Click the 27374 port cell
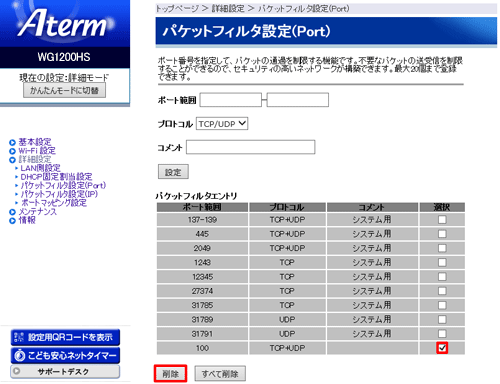Screen dimensions: 500x384 point(202,291)
